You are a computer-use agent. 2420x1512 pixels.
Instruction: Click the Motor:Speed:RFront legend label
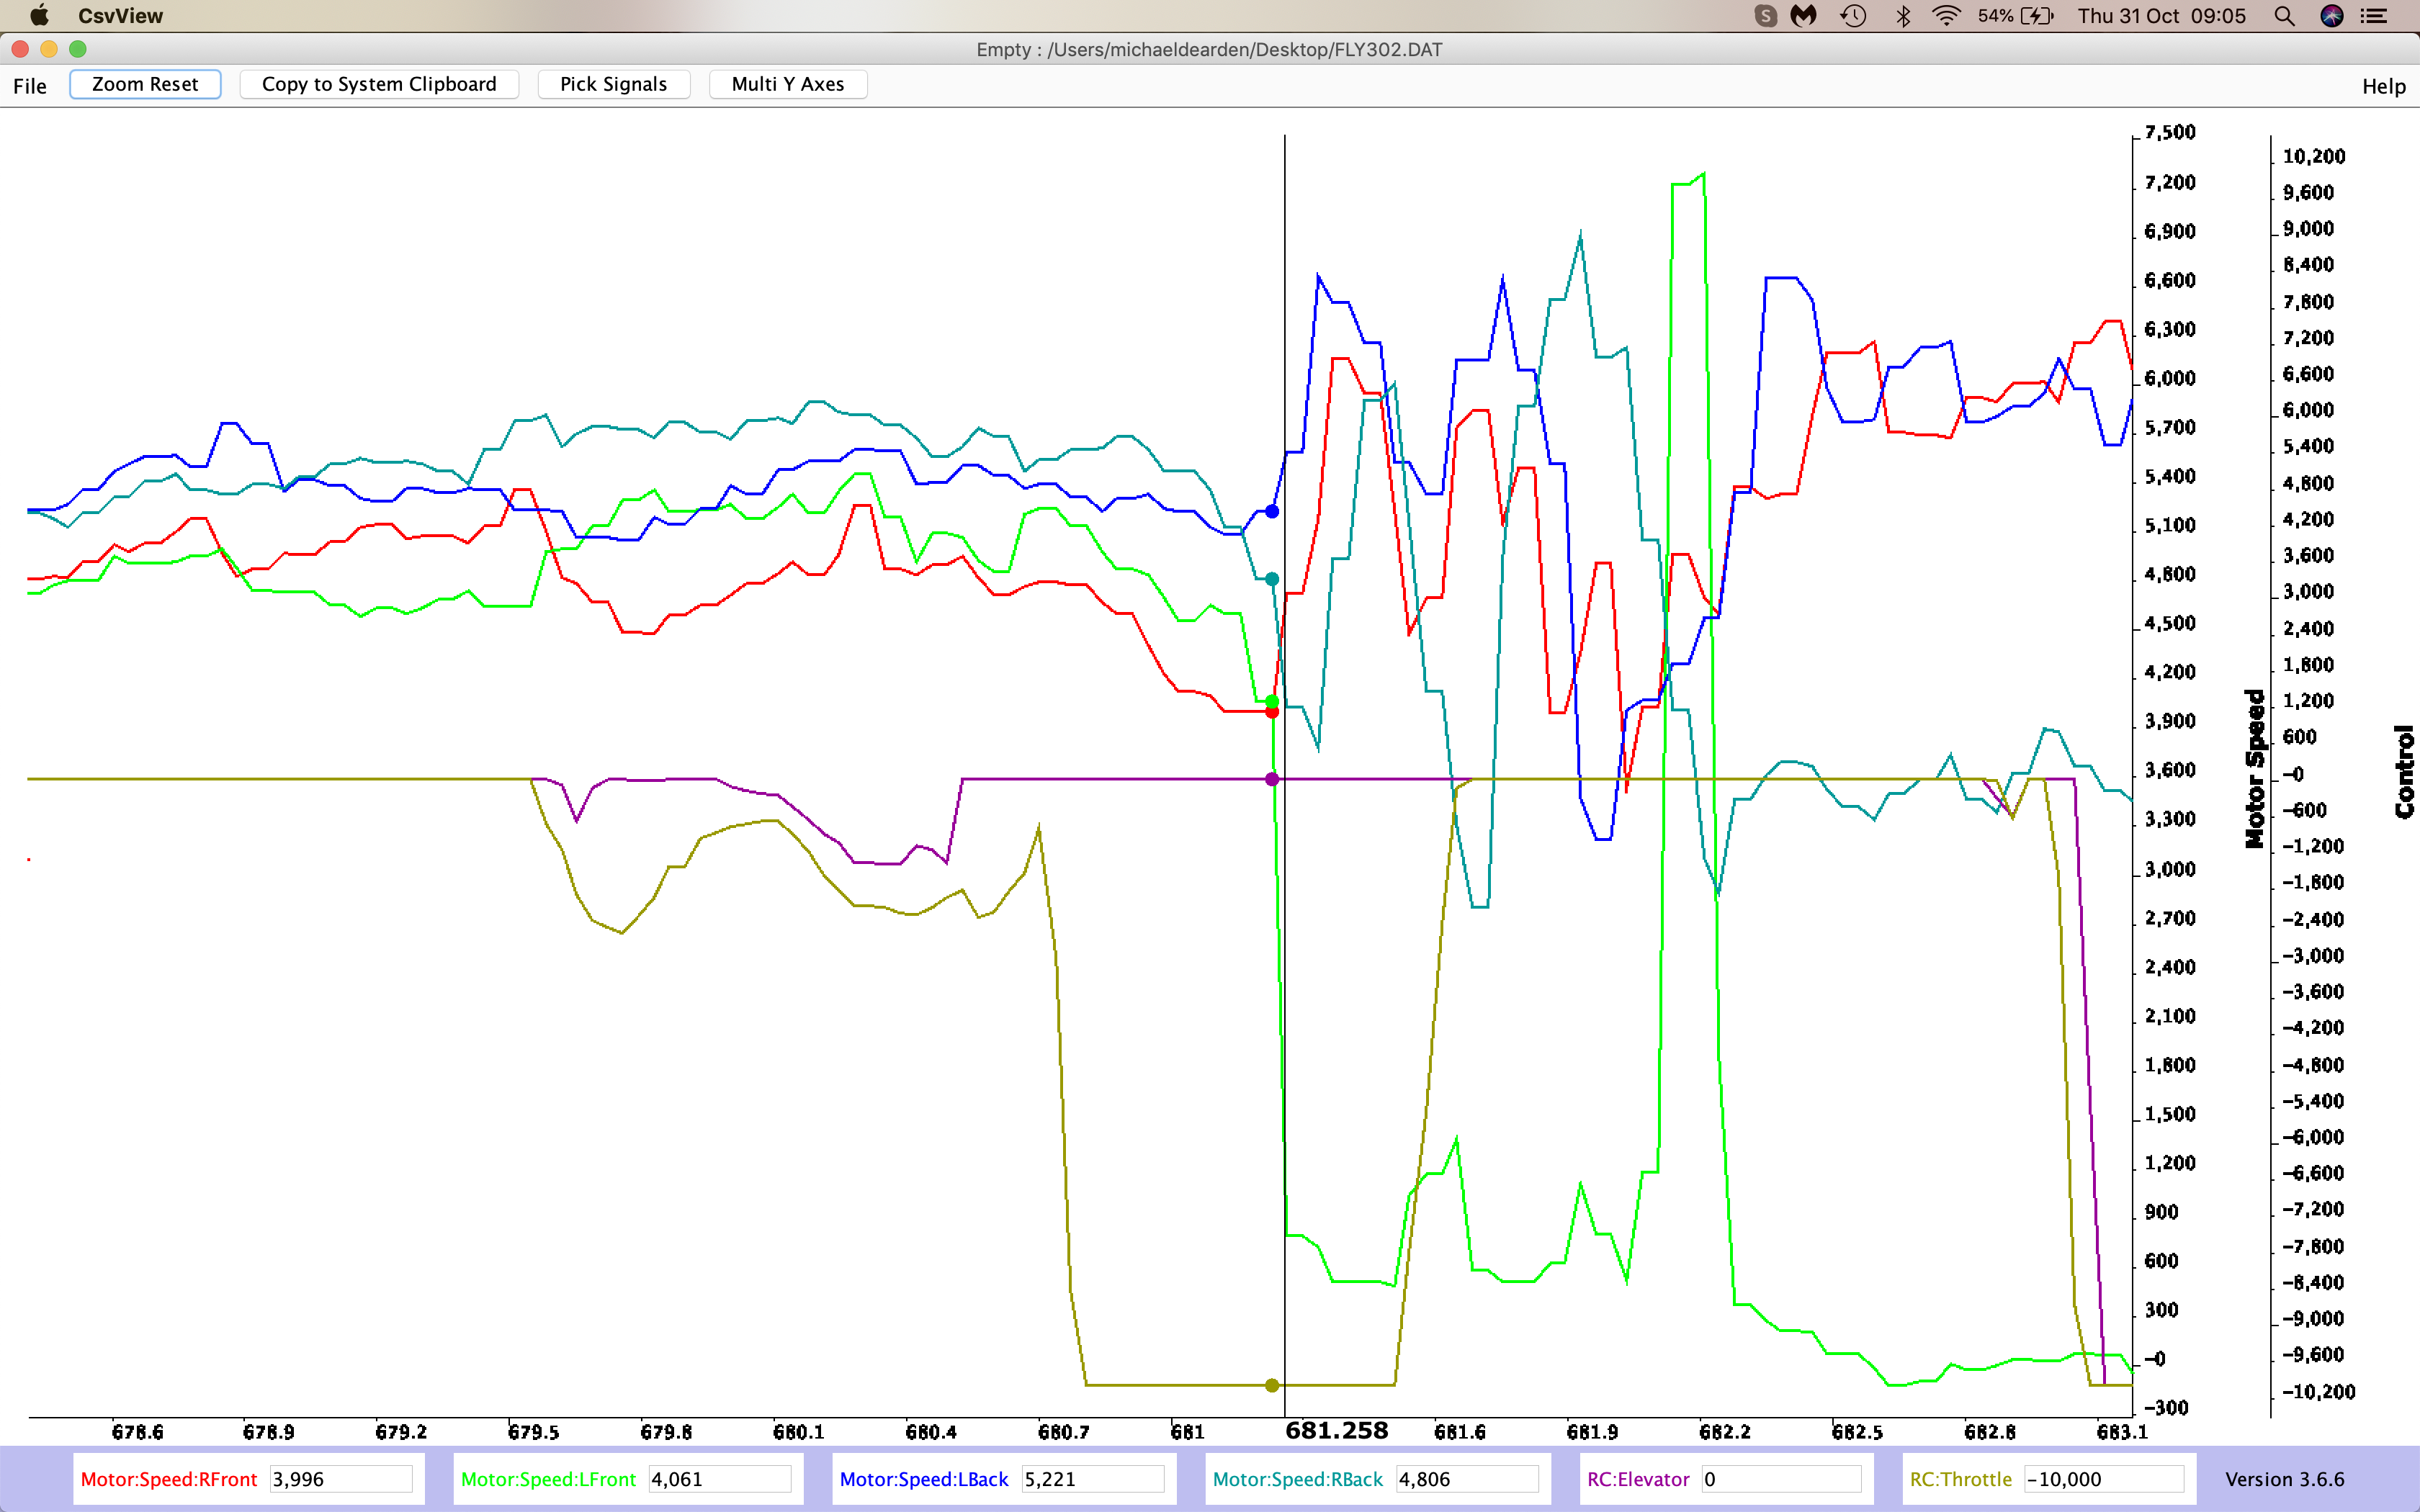tap(169, 1479)
